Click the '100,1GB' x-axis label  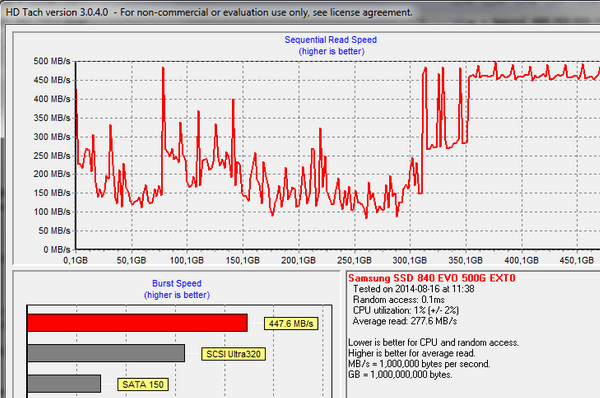point(187,261)
